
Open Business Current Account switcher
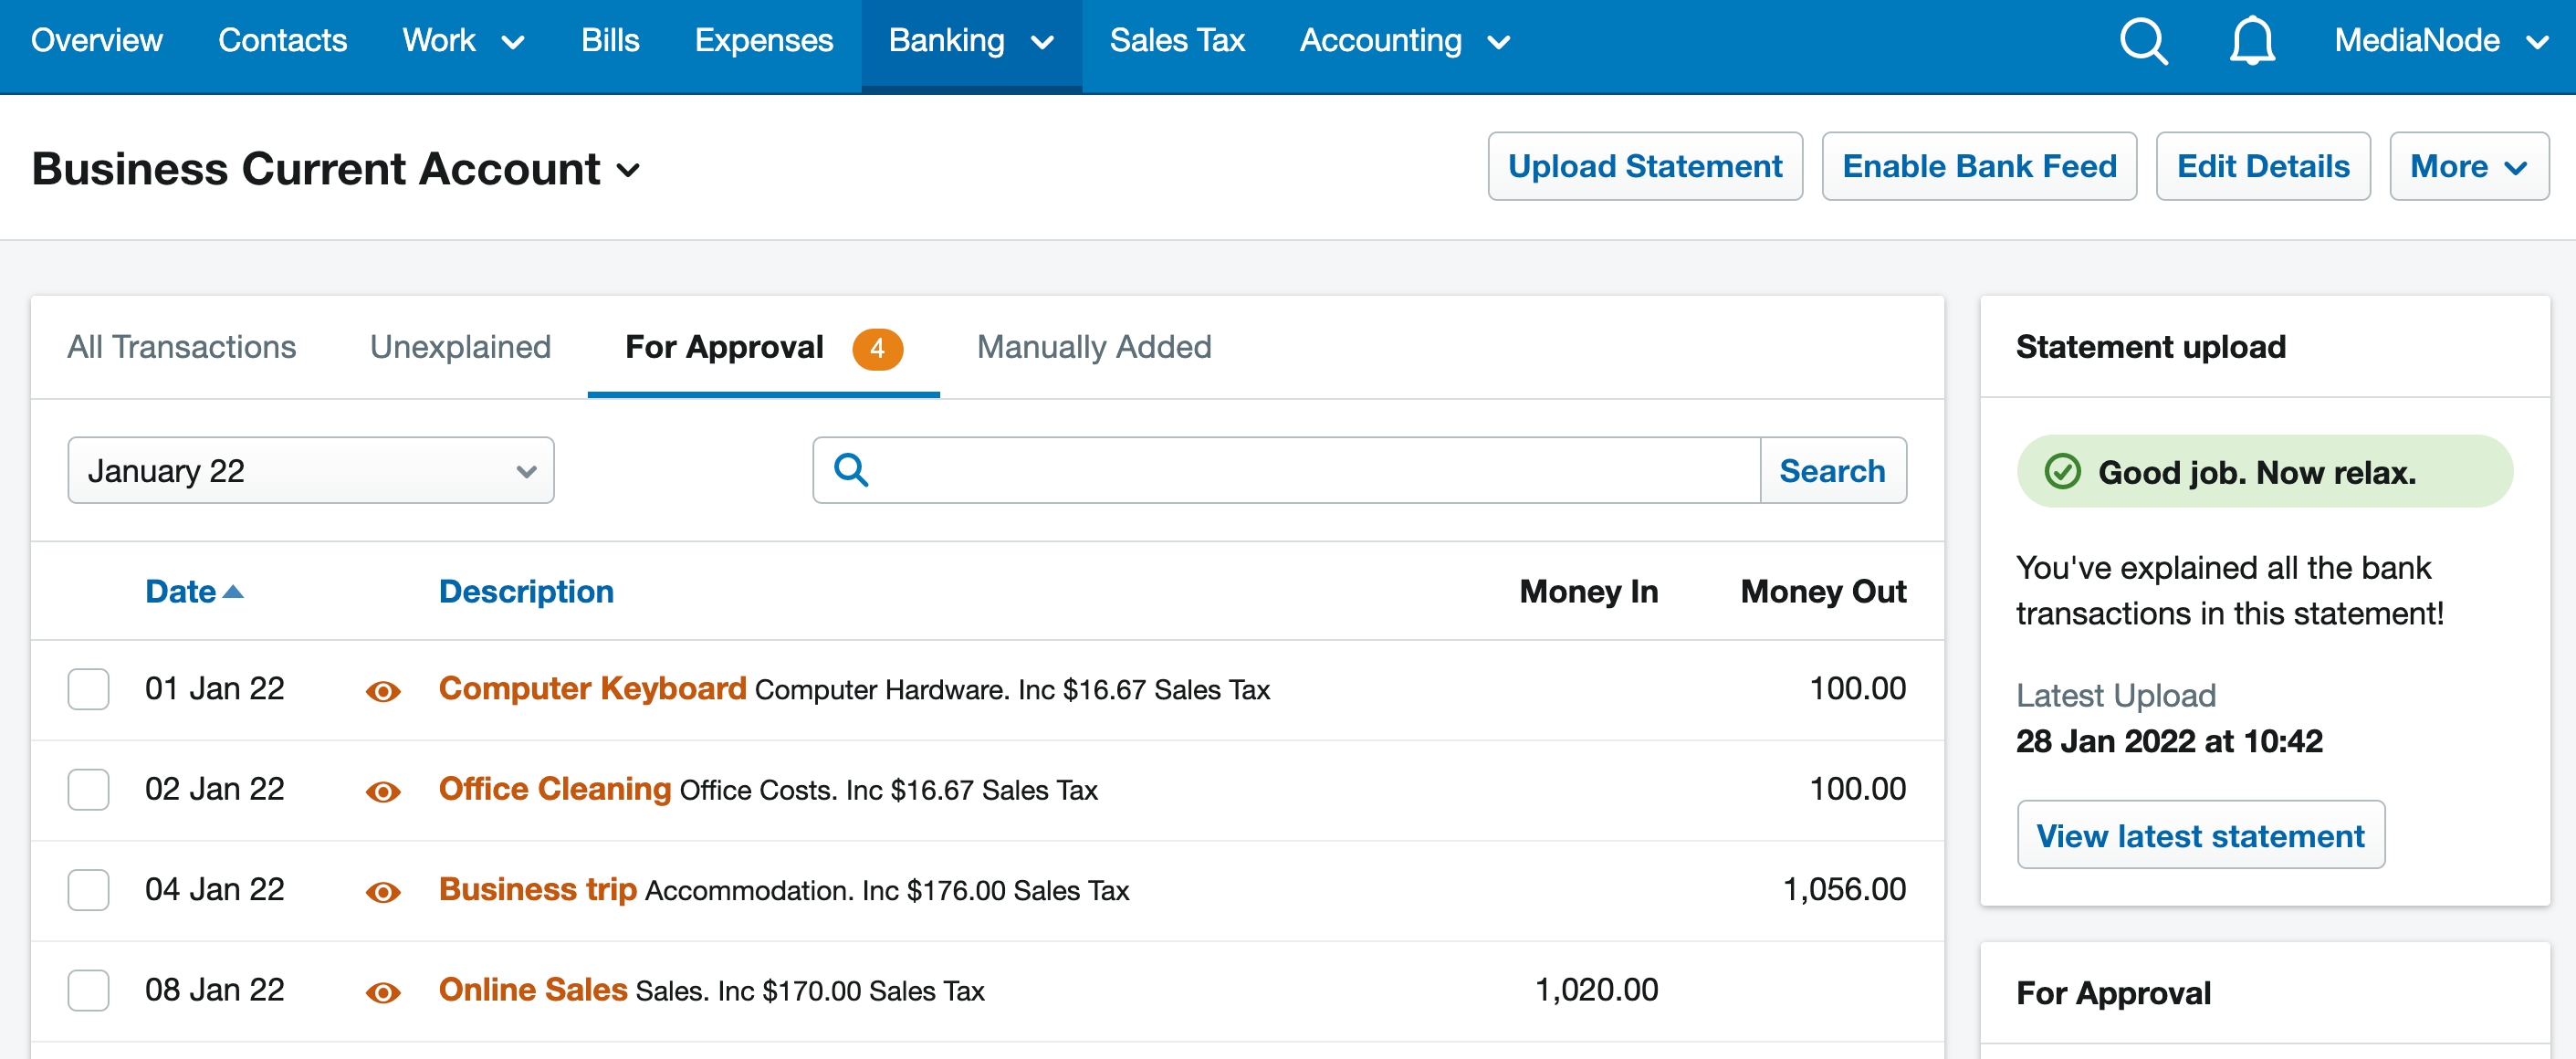coord(336,168)
